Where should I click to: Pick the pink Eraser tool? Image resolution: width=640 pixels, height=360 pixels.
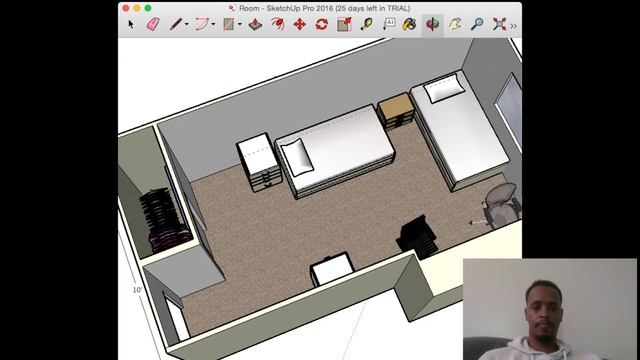tap(153, 24)
